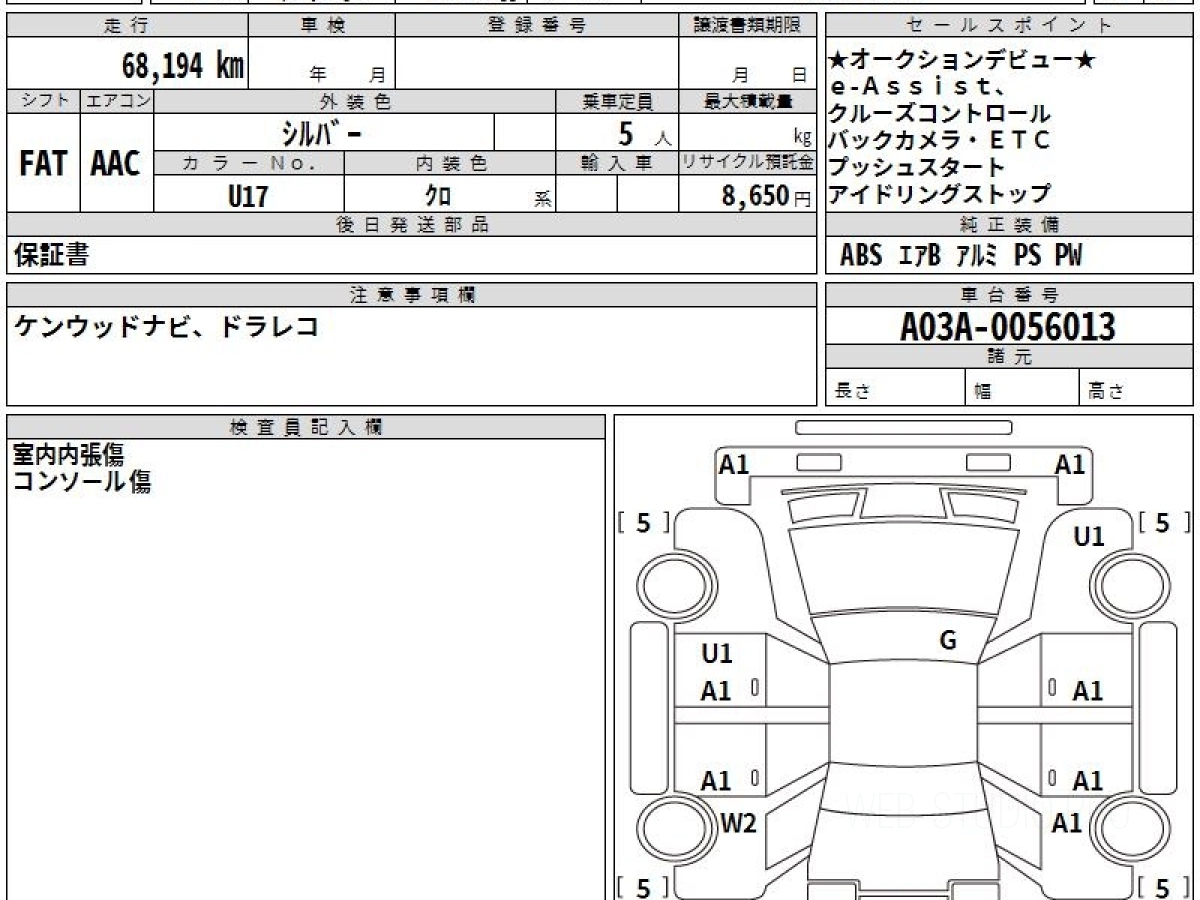The image size is (1200, 900).
Task: Click the 検査員記入欄 header
Action: click(306, 426)
